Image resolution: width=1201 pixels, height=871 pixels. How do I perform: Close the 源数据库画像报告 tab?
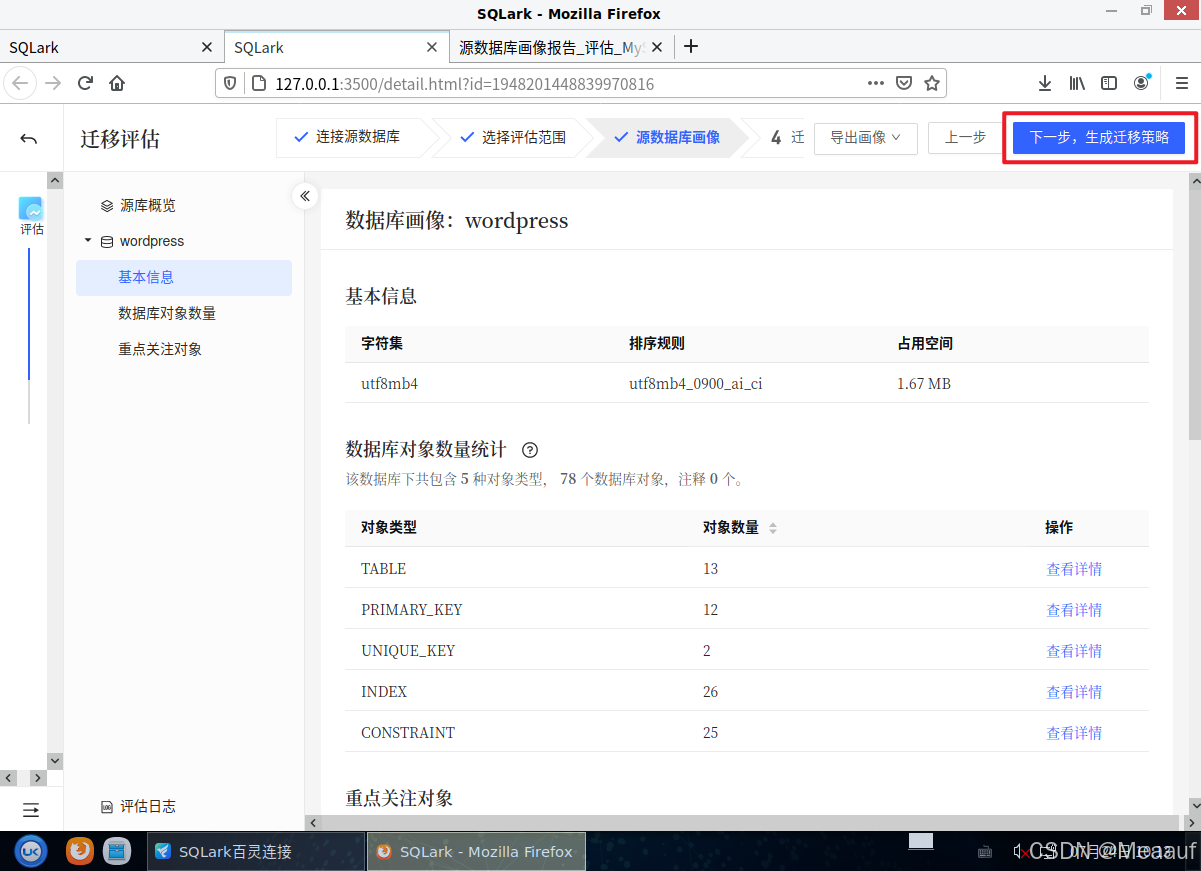(x=658, y=47)
